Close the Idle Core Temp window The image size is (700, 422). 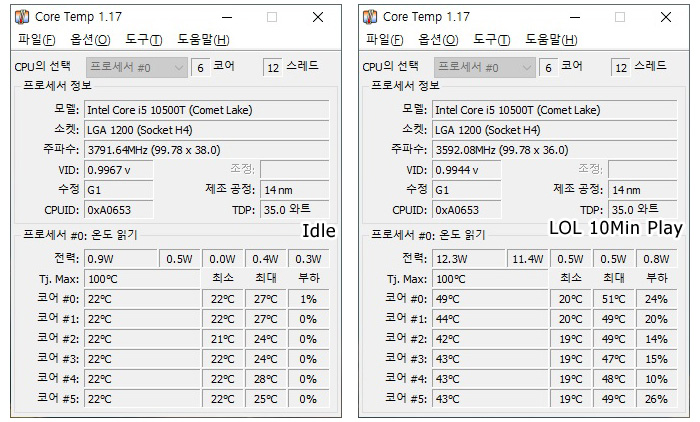point(318,17)
